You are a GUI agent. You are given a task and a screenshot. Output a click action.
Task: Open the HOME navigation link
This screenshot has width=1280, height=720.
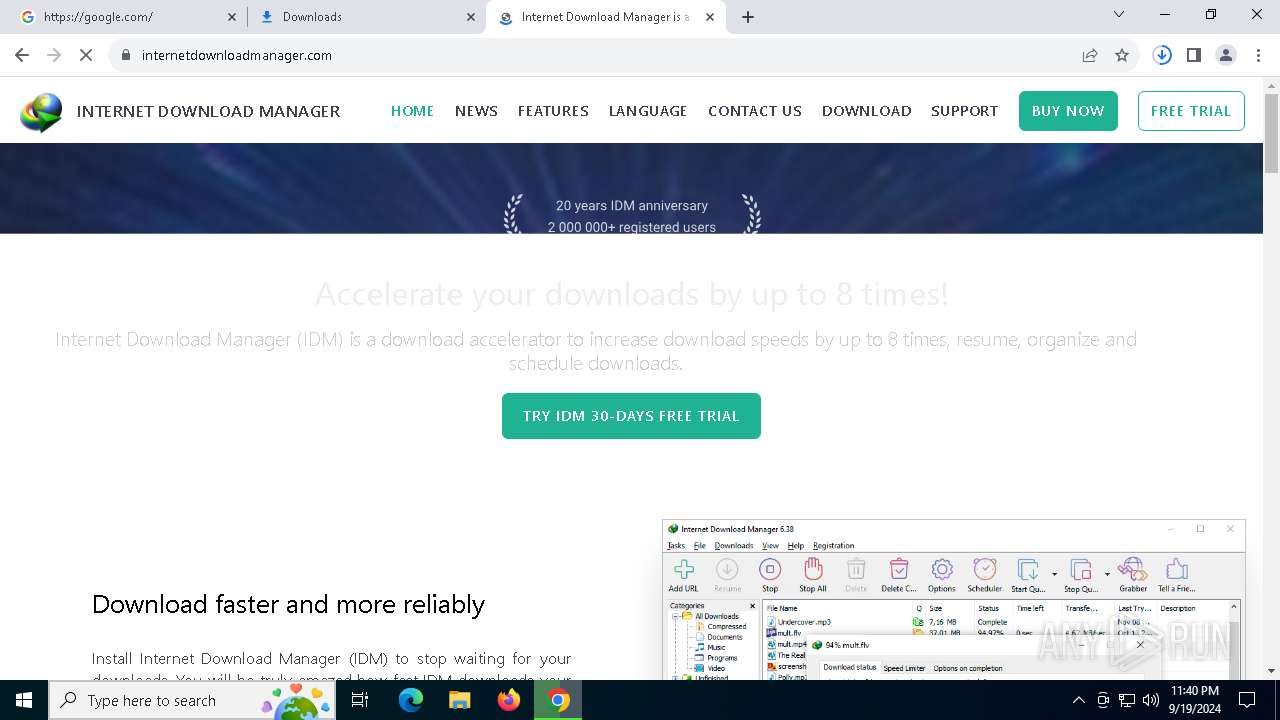coord(412,111)
